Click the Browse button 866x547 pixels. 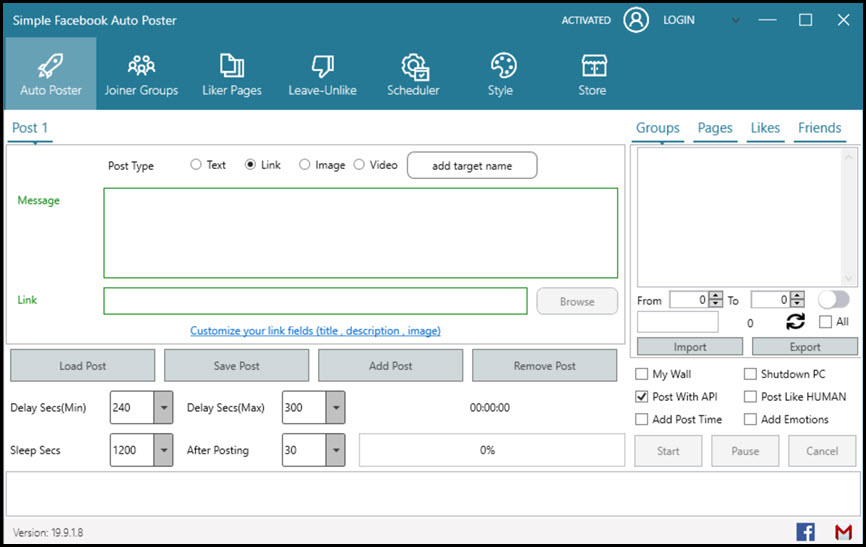tap(577, 301)
